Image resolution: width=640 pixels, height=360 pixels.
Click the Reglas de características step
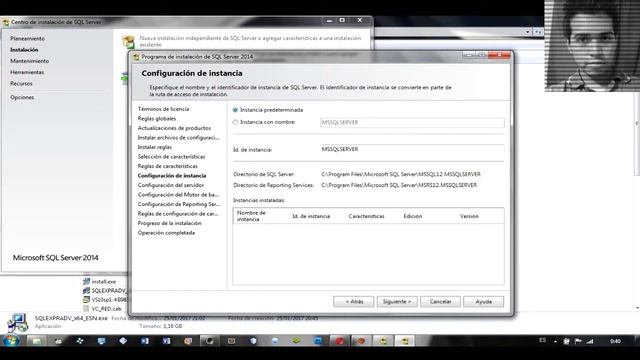(x=168, y=166)
